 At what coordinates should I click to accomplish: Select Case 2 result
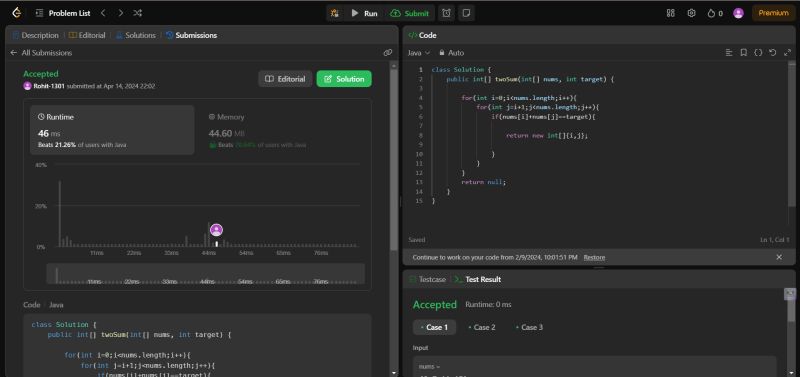(x=482, y=328)
